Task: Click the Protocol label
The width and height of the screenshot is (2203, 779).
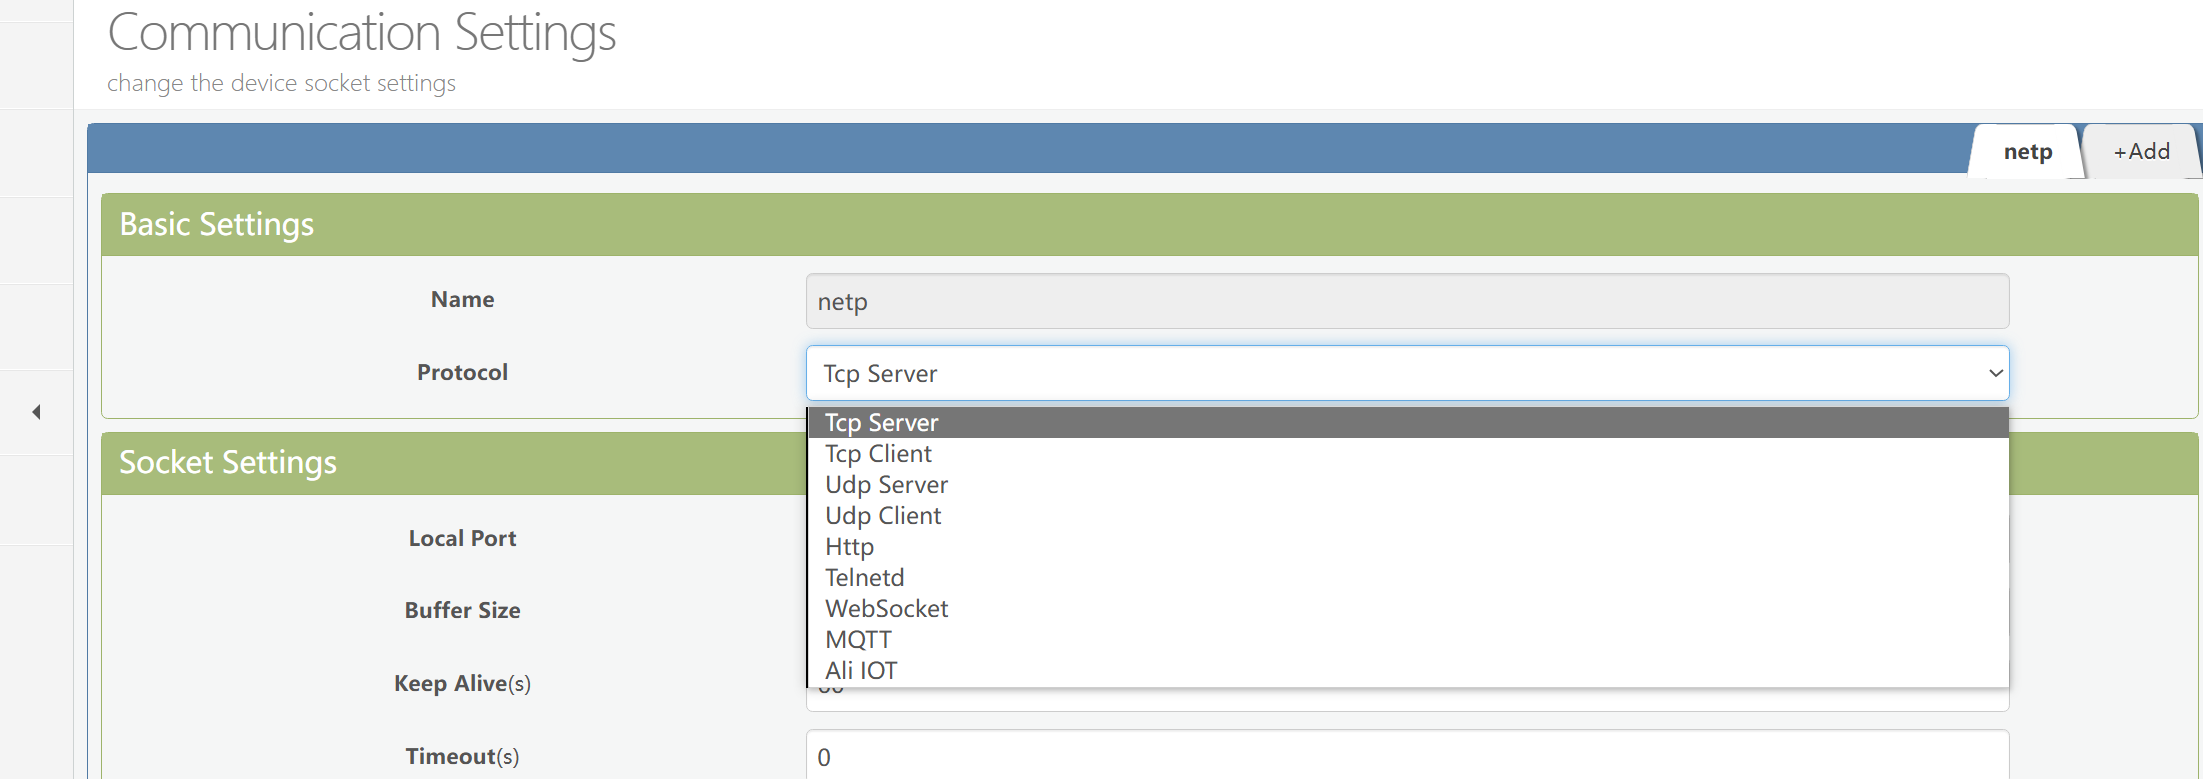Action: pyautogui.click(x=462, y=372)
